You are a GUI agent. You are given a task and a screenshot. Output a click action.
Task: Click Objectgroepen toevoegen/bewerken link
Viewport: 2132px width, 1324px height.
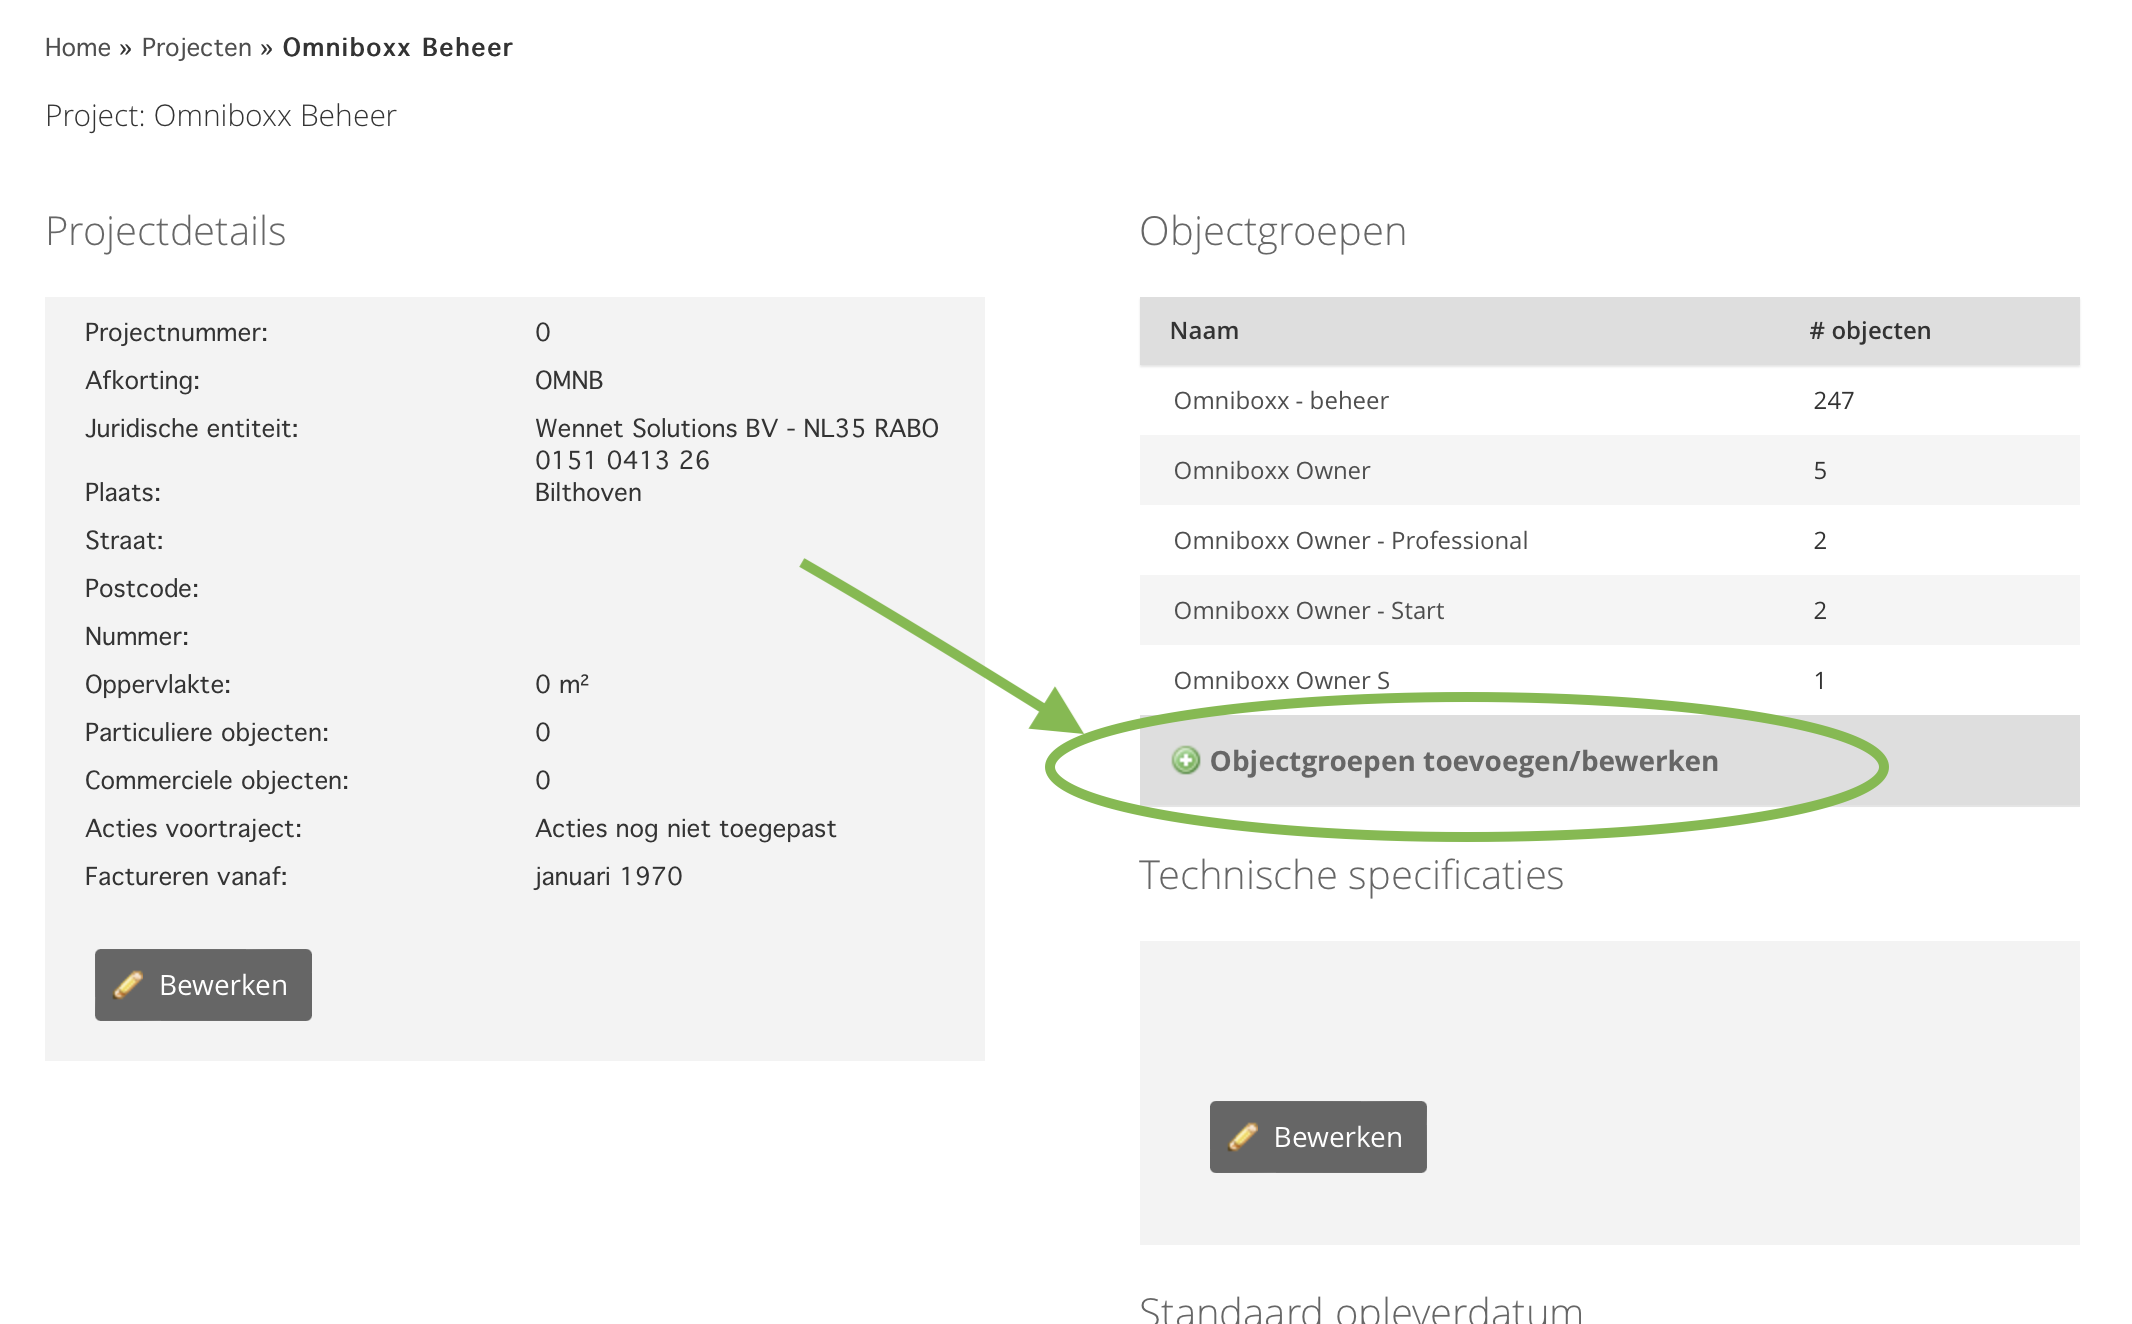click(x=1463, y=761)
